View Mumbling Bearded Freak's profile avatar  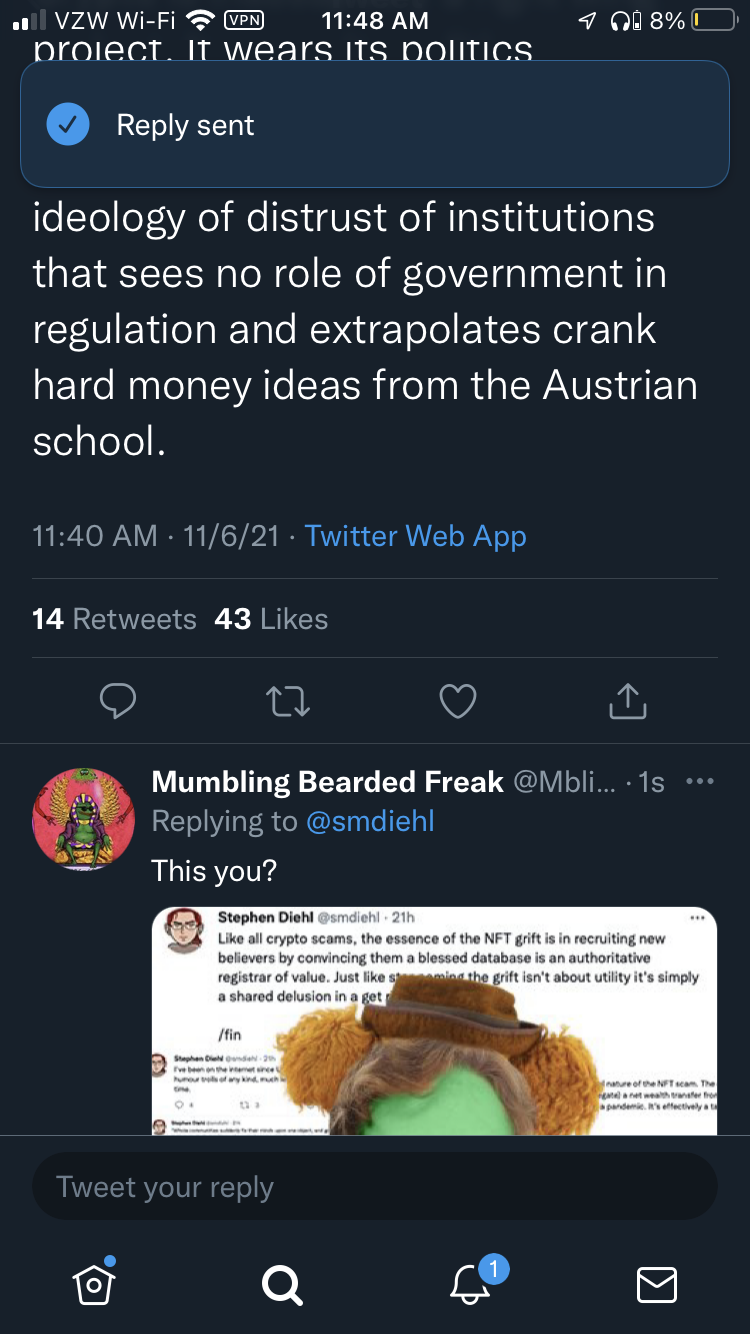pyautogui.click(x=84, y=819)
